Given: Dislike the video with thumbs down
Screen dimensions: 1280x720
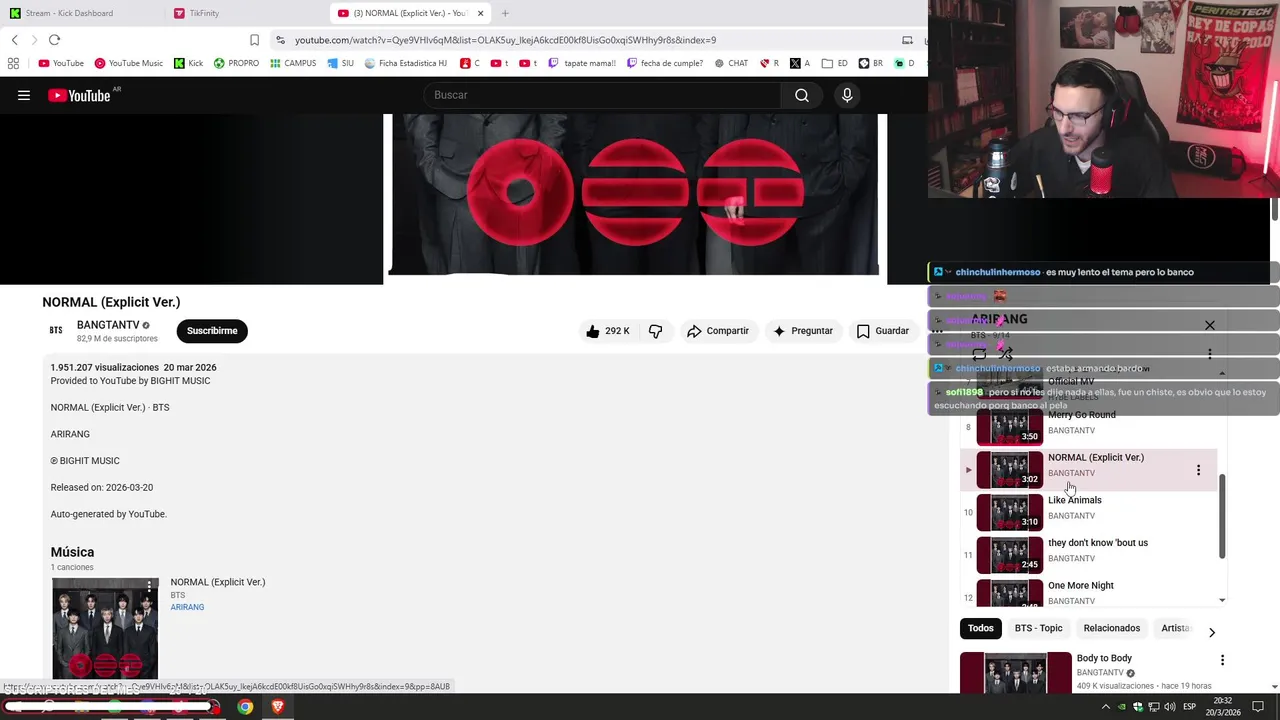Looking at the screenshot, I should [x=656, y=331].
